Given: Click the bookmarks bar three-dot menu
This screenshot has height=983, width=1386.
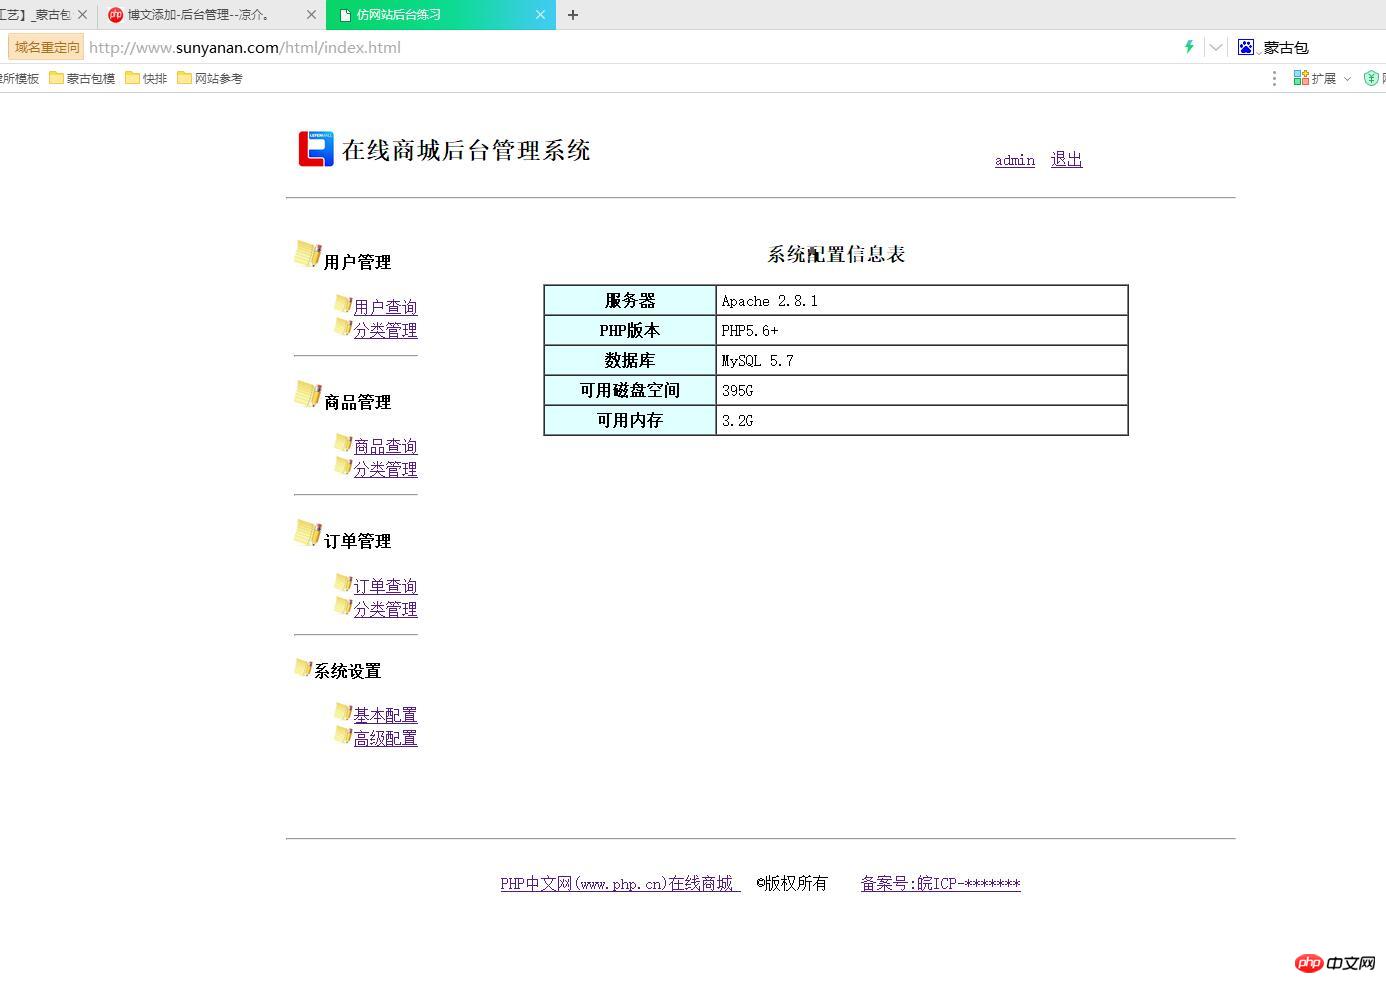Looking at the screenshot, I should pos(1274,78).
